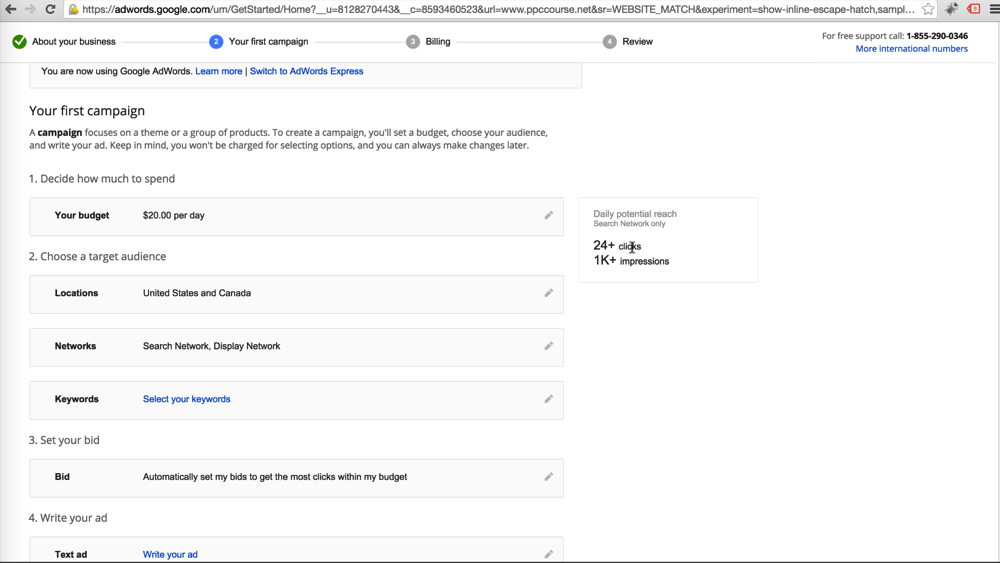This screenshot has width=1000, height=563.
Task: Go to the Billing step
Action: pos(438,41)
